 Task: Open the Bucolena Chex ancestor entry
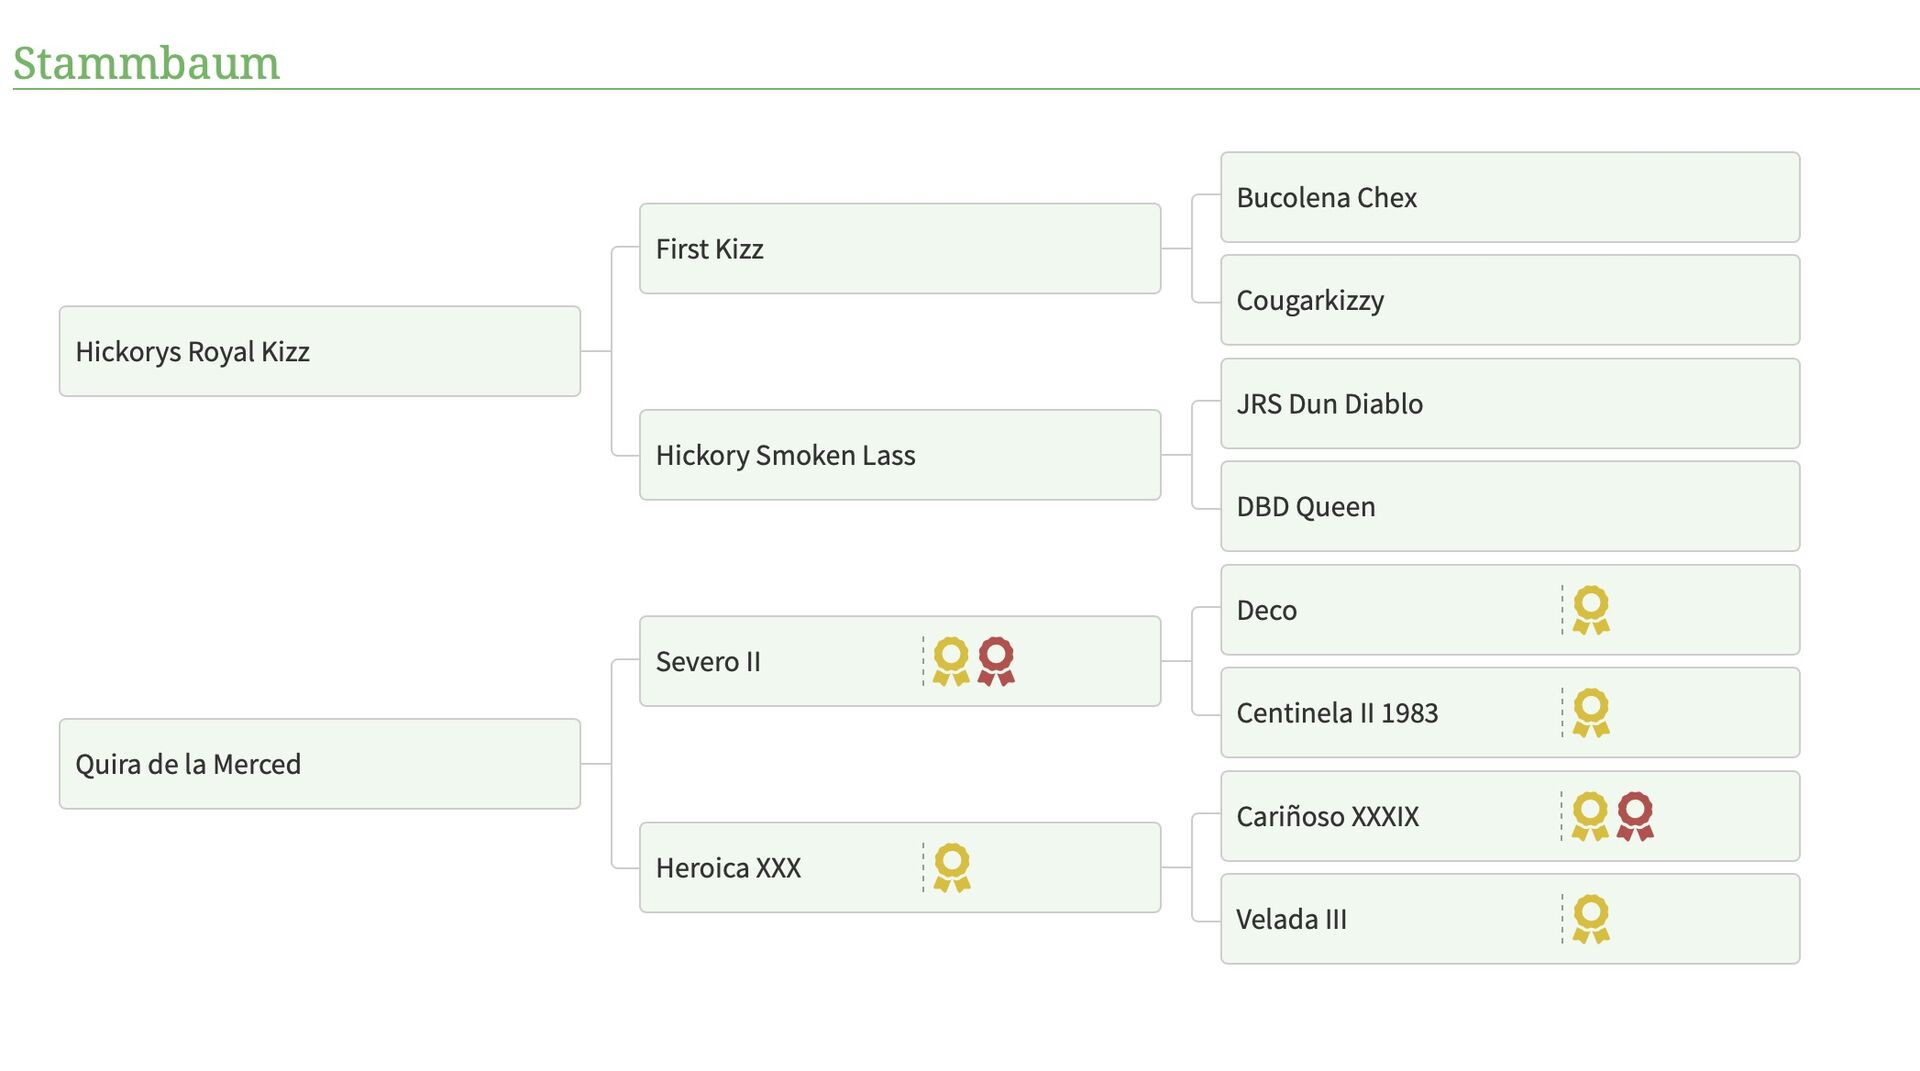[x=1510, y=197]
